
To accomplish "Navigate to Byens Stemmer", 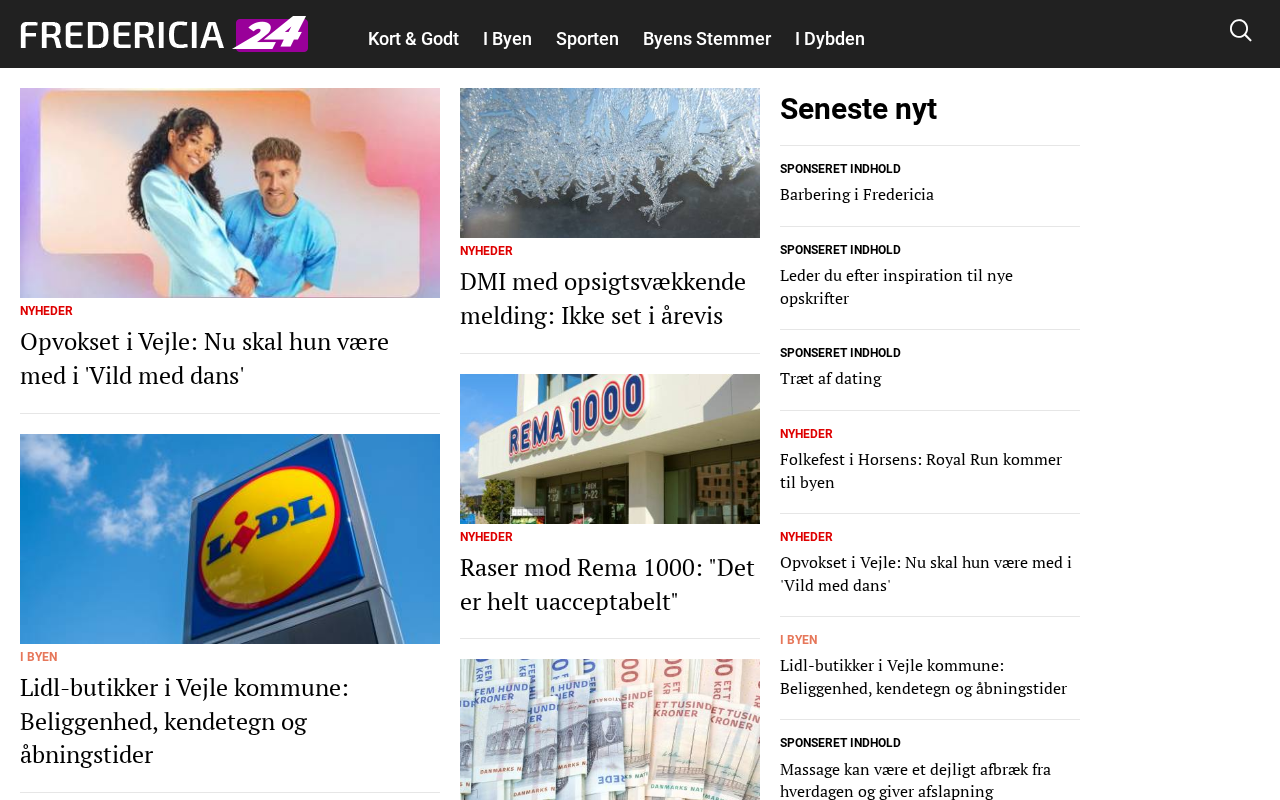I will click(x=707, y=39).
